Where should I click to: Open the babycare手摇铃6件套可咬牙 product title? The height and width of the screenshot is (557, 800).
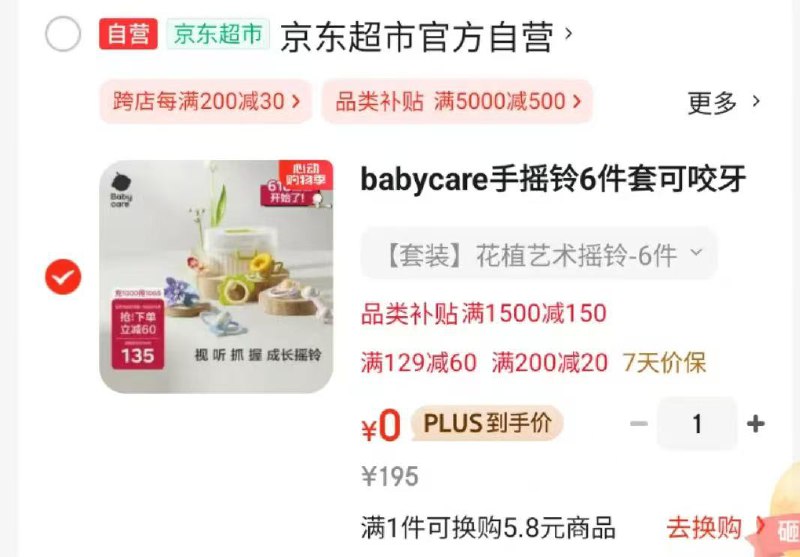(553, 179)
